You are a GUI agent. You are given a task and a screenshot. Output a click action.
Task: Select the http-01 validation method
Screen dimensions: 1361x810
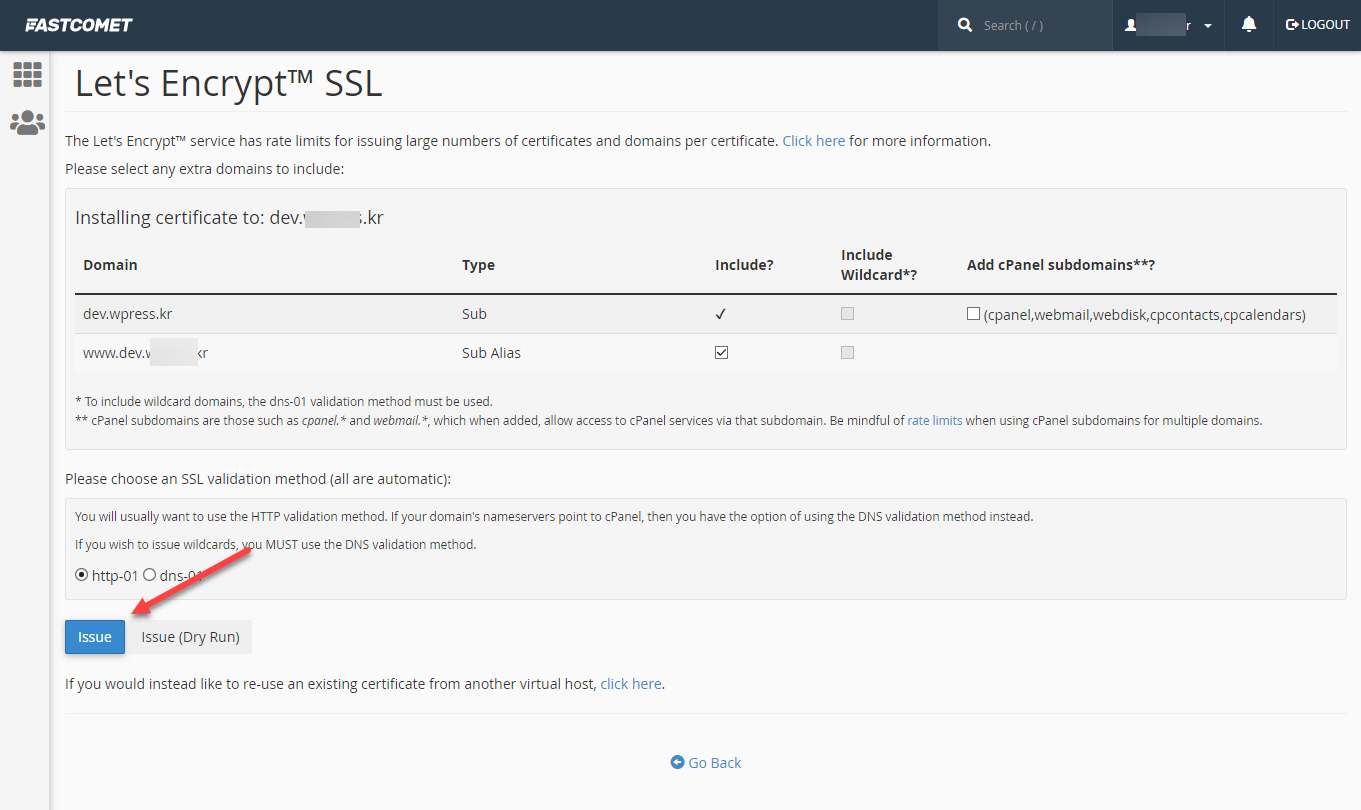coord(82,575)
